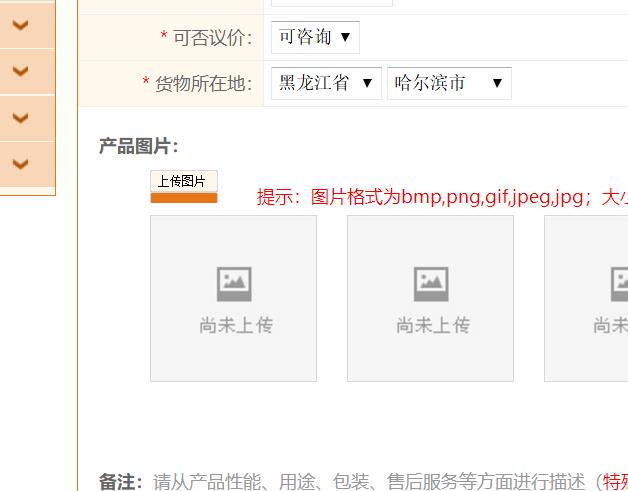Click 尚未上传 text in the third image slot

[x=610, y=325]
